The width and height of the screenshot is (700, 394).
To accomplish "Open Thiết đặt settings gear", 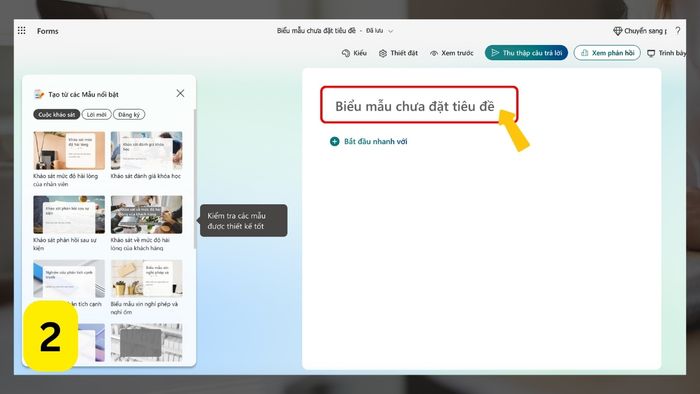I will [x=398, y=53].
